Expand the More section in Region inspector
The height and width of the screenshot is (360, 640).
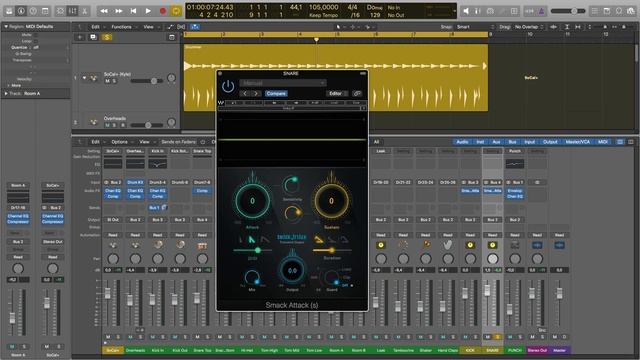9,85
